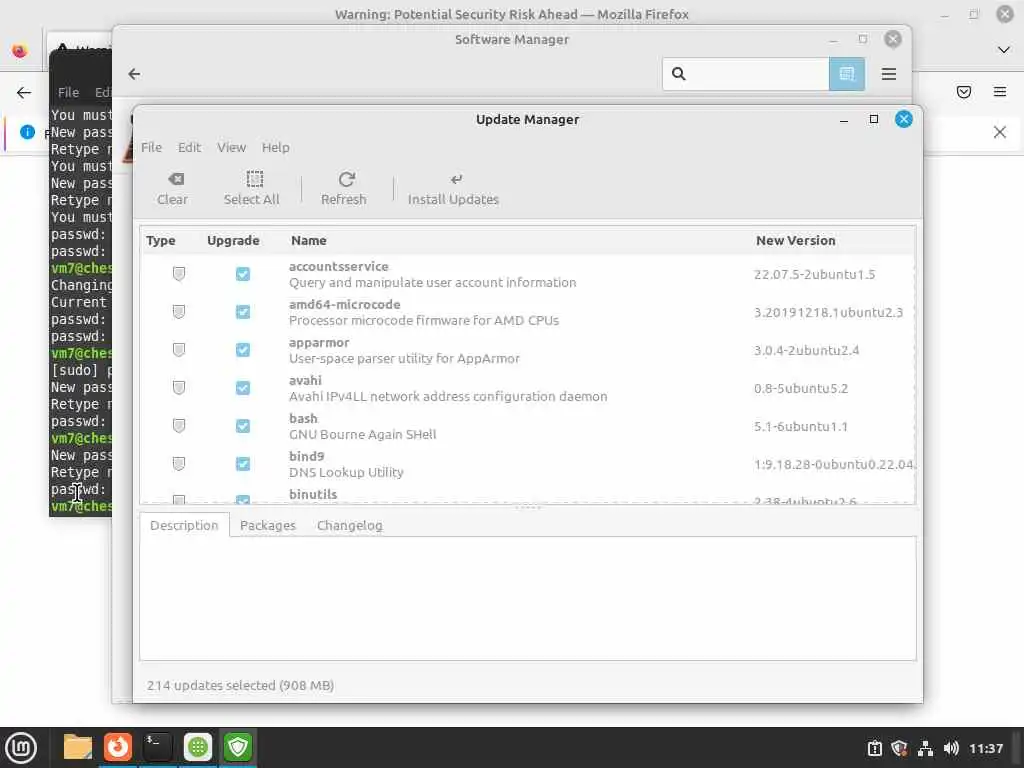Toggle the avahi upgrade checkbox
Viewport: 1024px width, 768px height.
pos(243,388)
